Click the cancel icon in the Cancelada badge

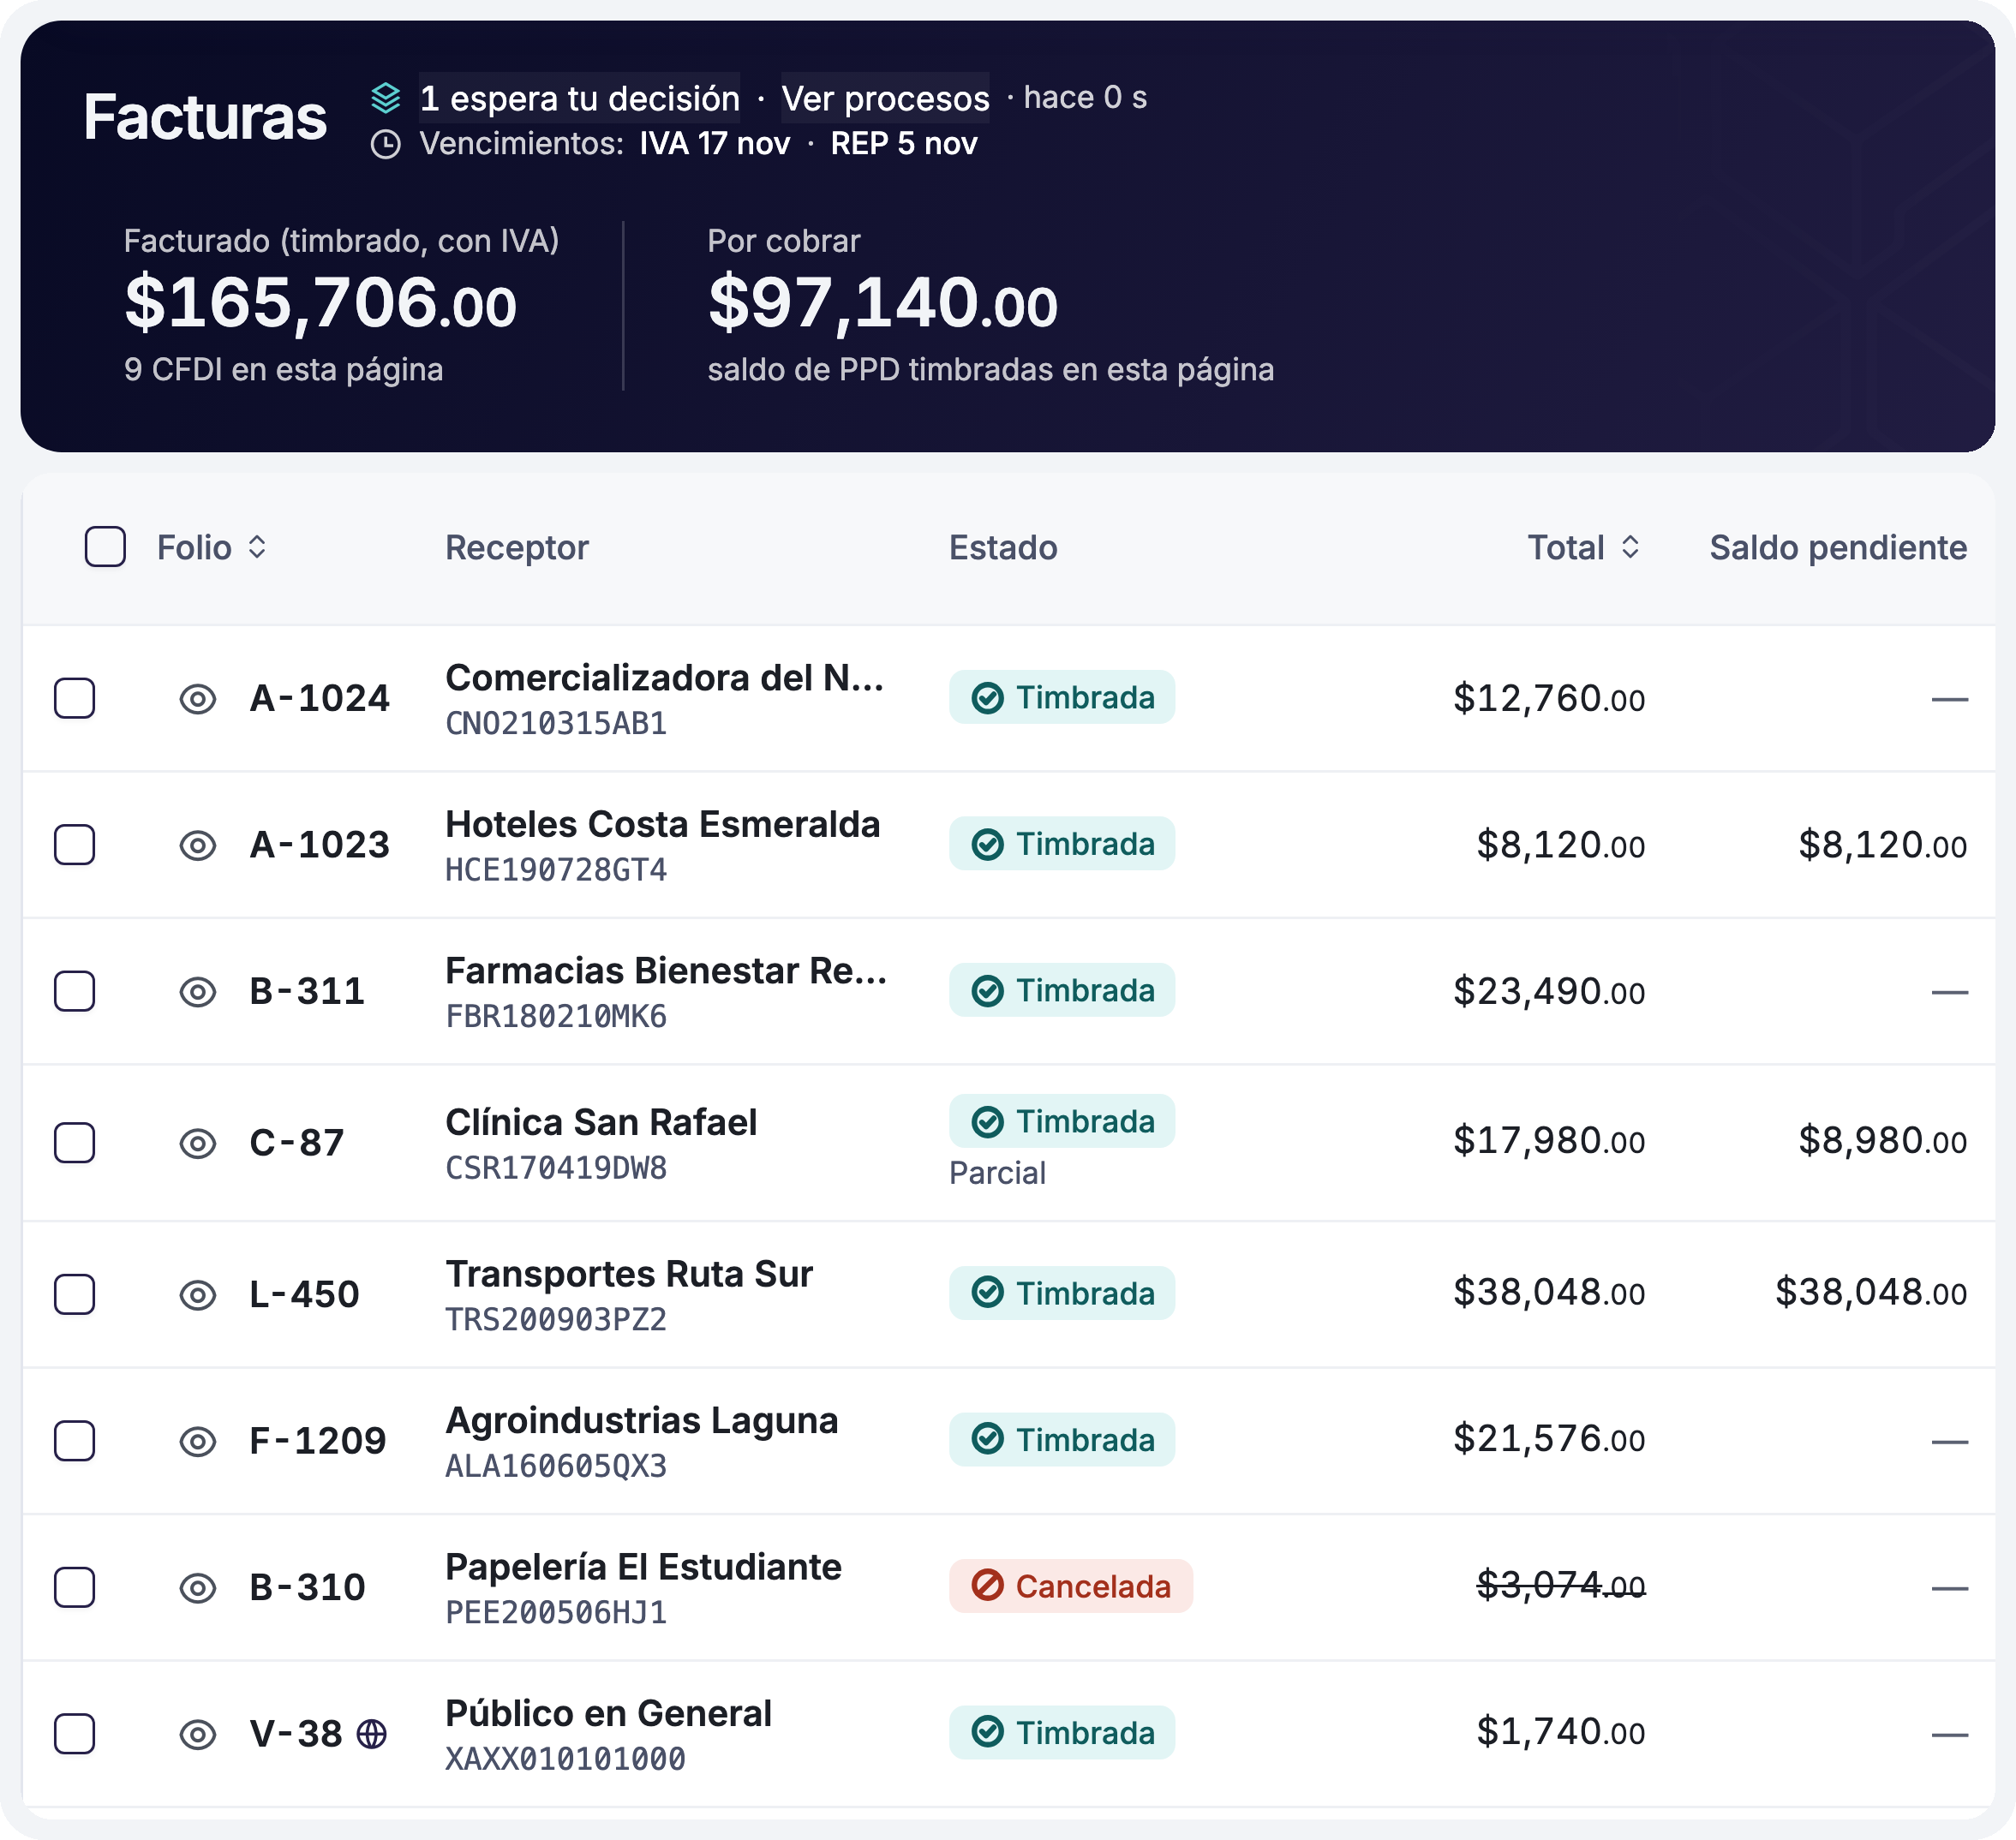[988, 1586]
